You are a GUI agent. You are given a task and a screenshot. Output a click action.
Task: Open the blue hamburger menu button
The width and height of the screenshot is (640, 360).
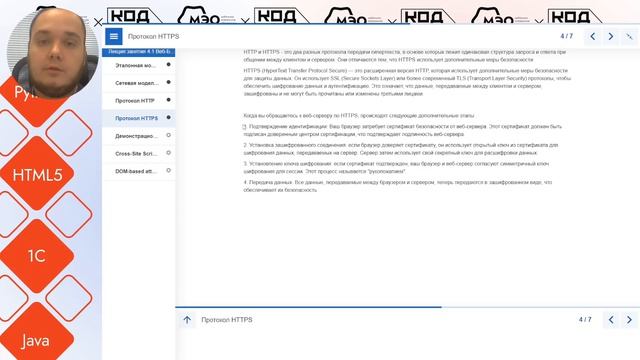tap(114, 36)
